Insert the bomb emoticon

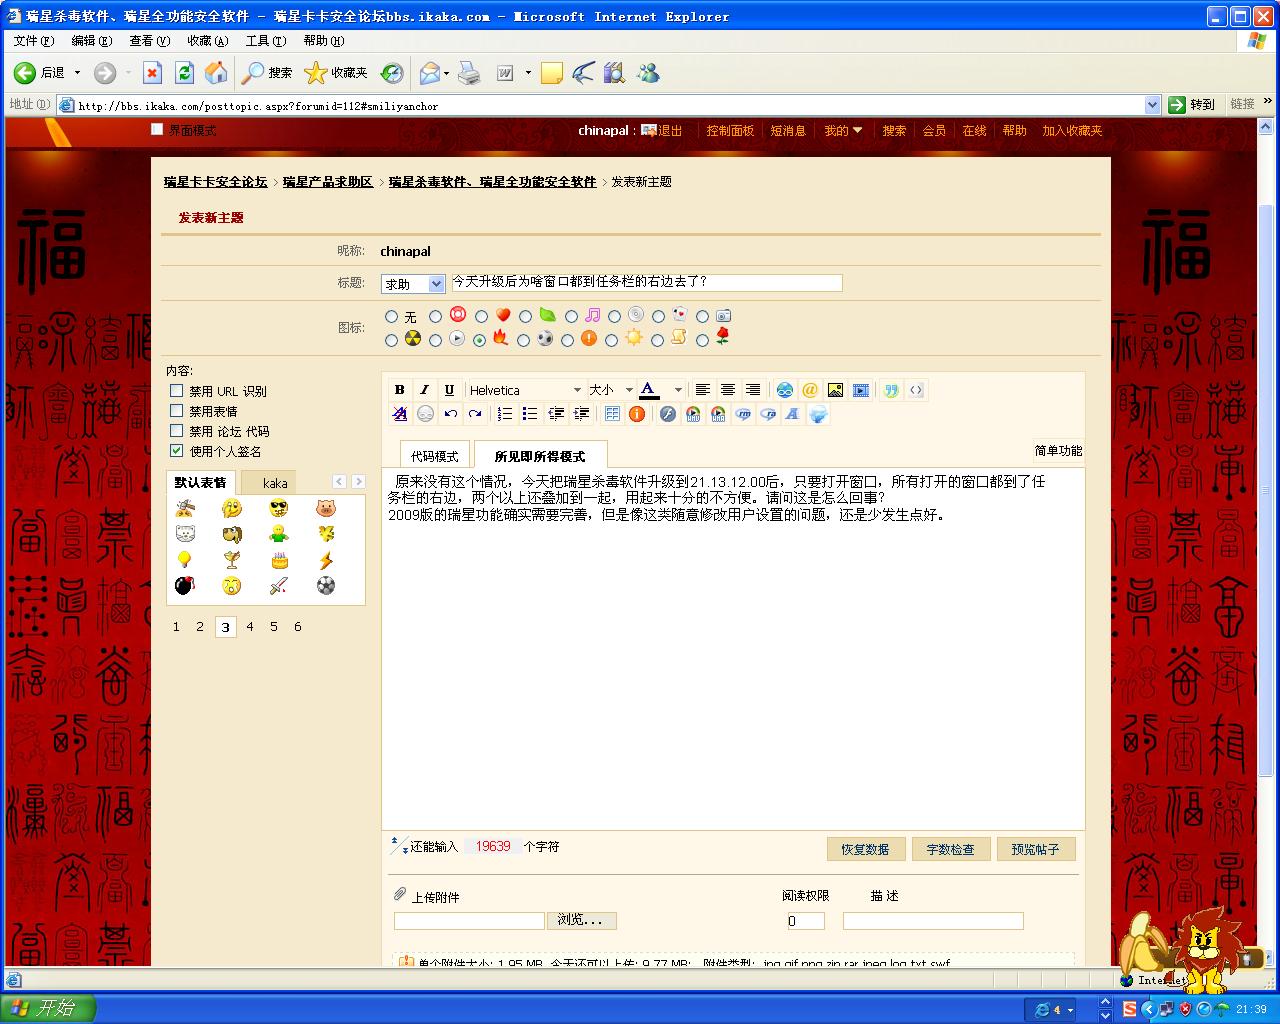[x=184, y=585]
